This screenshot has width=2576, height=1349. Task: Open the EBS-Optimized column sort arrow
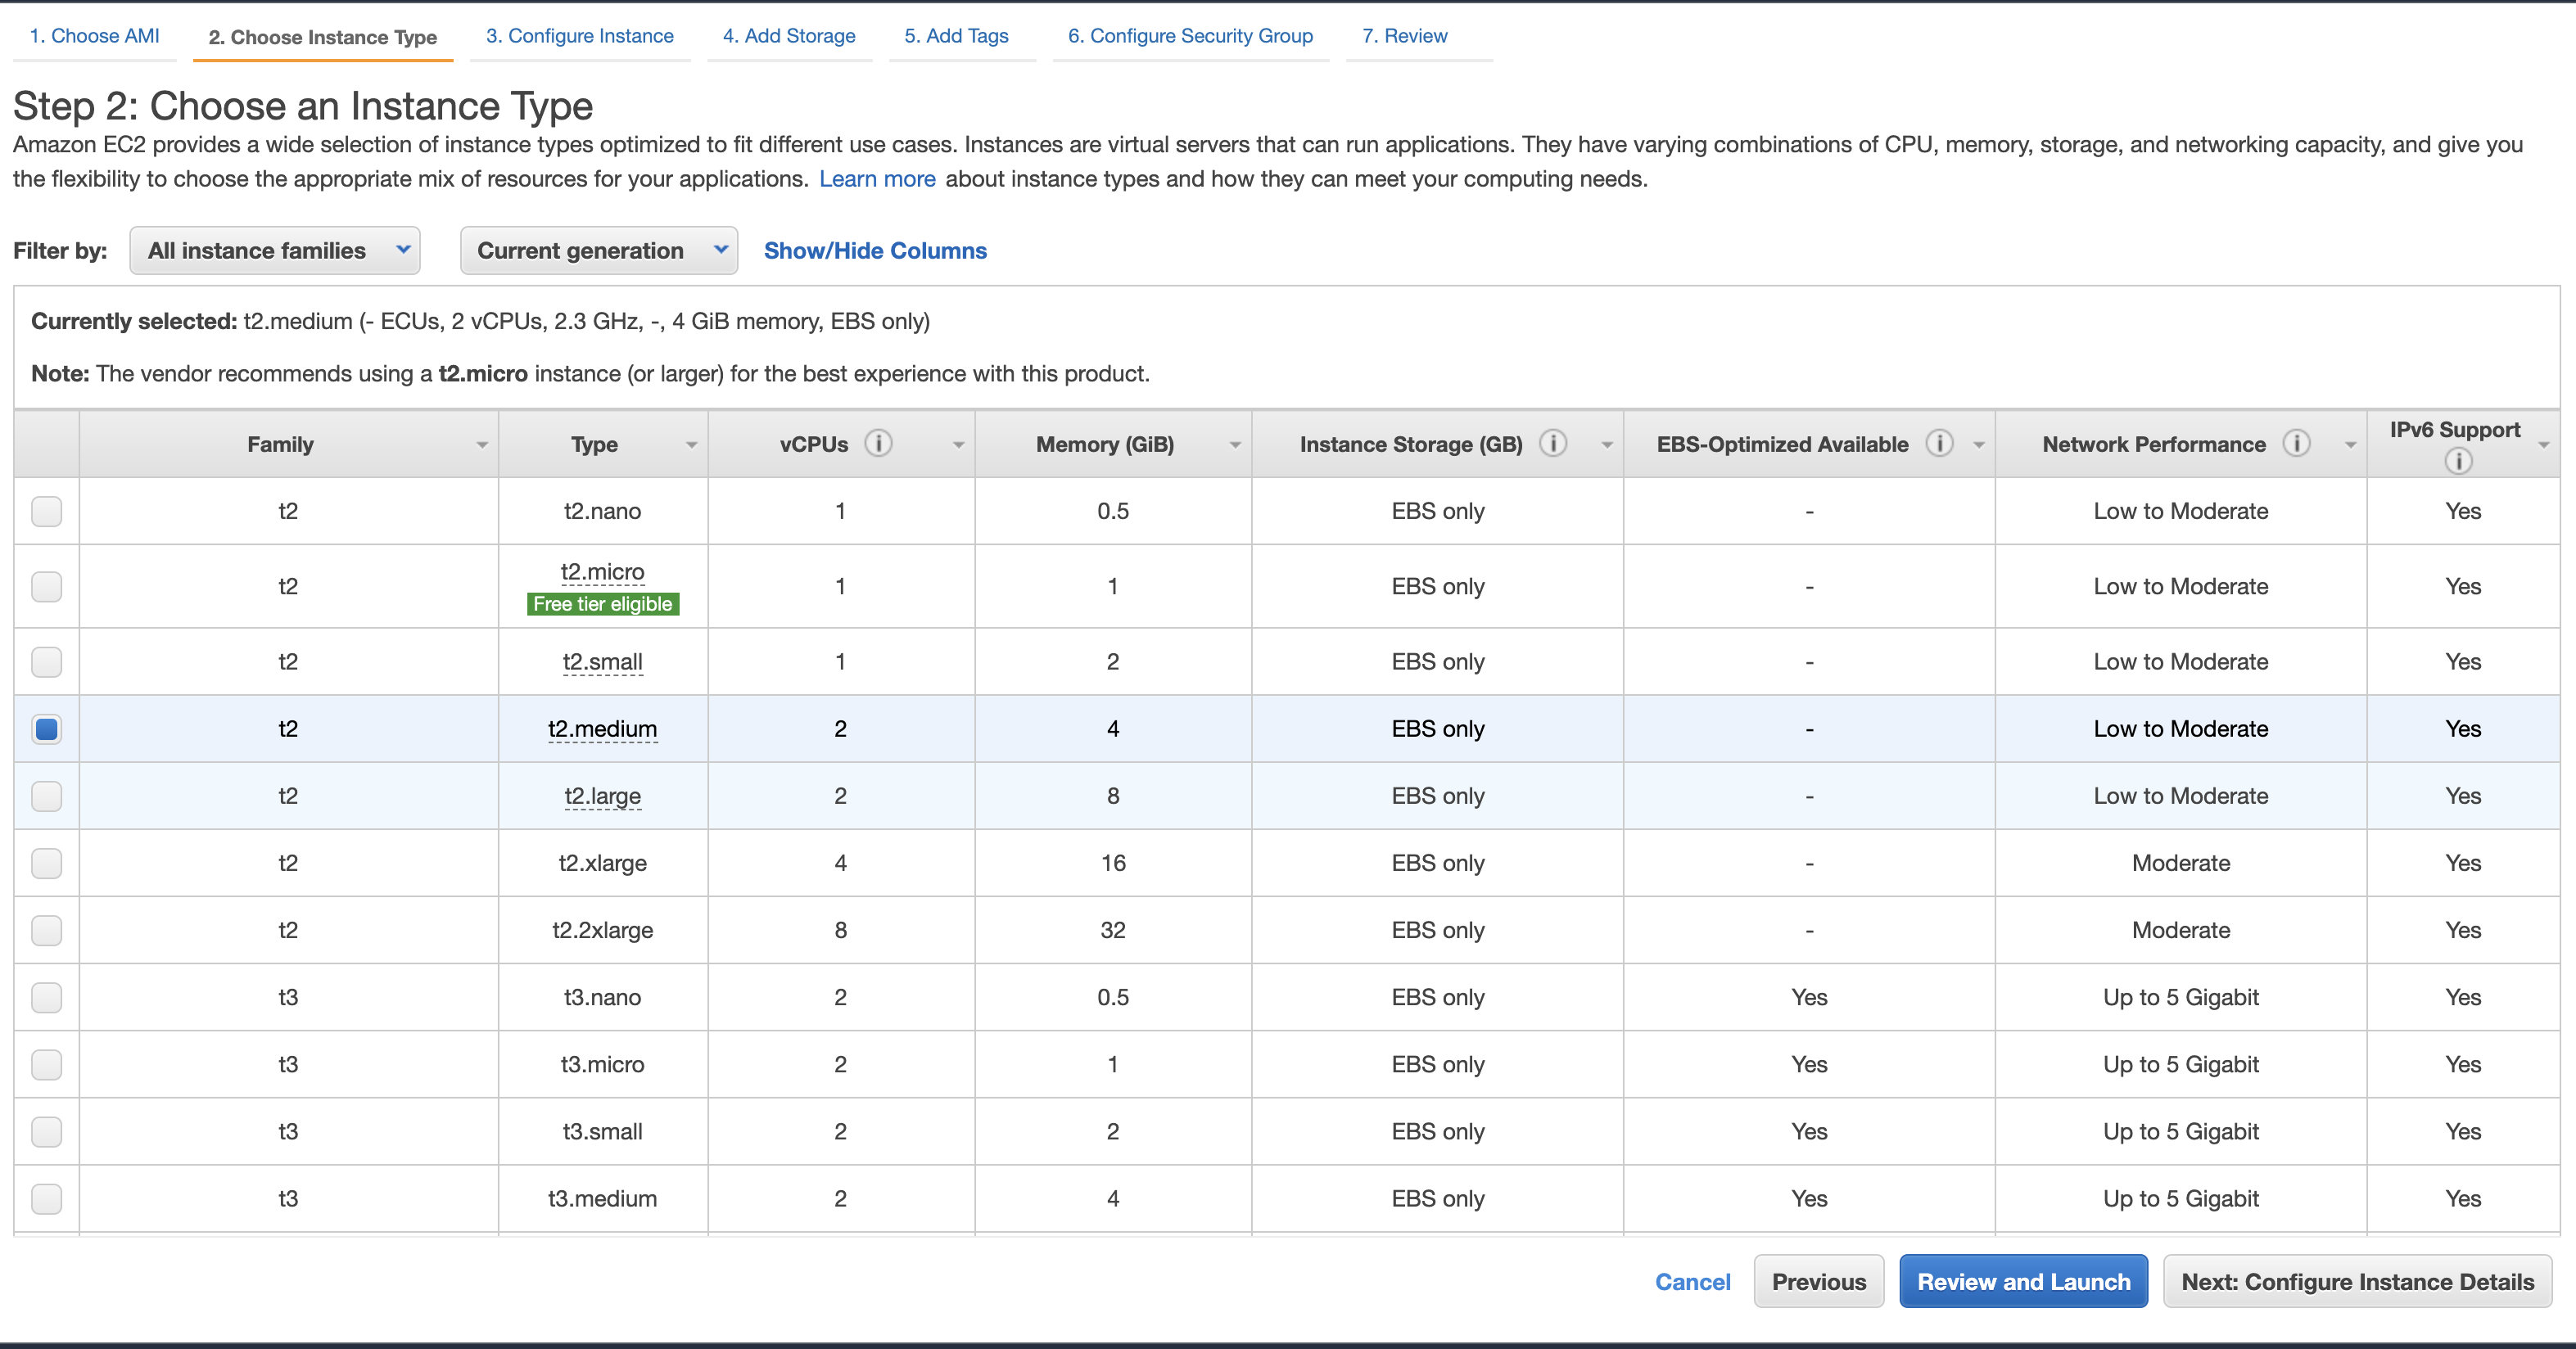coord(1978,445)
